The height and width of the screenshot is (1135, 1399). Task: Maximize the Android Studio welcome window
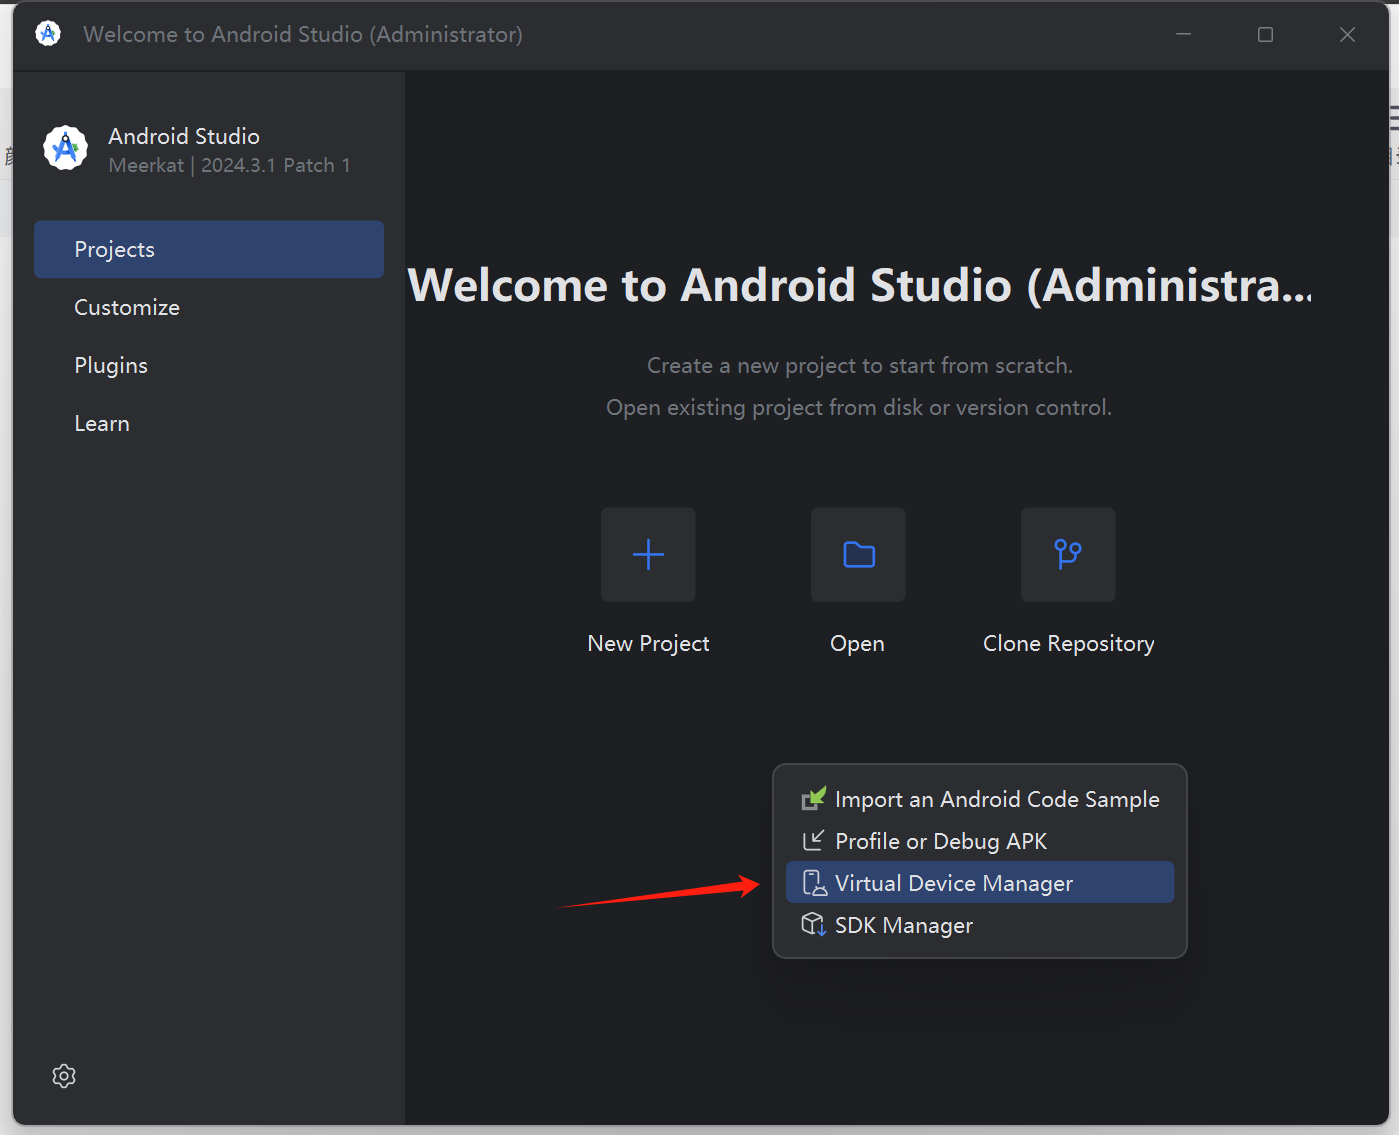click(1265, 34)
